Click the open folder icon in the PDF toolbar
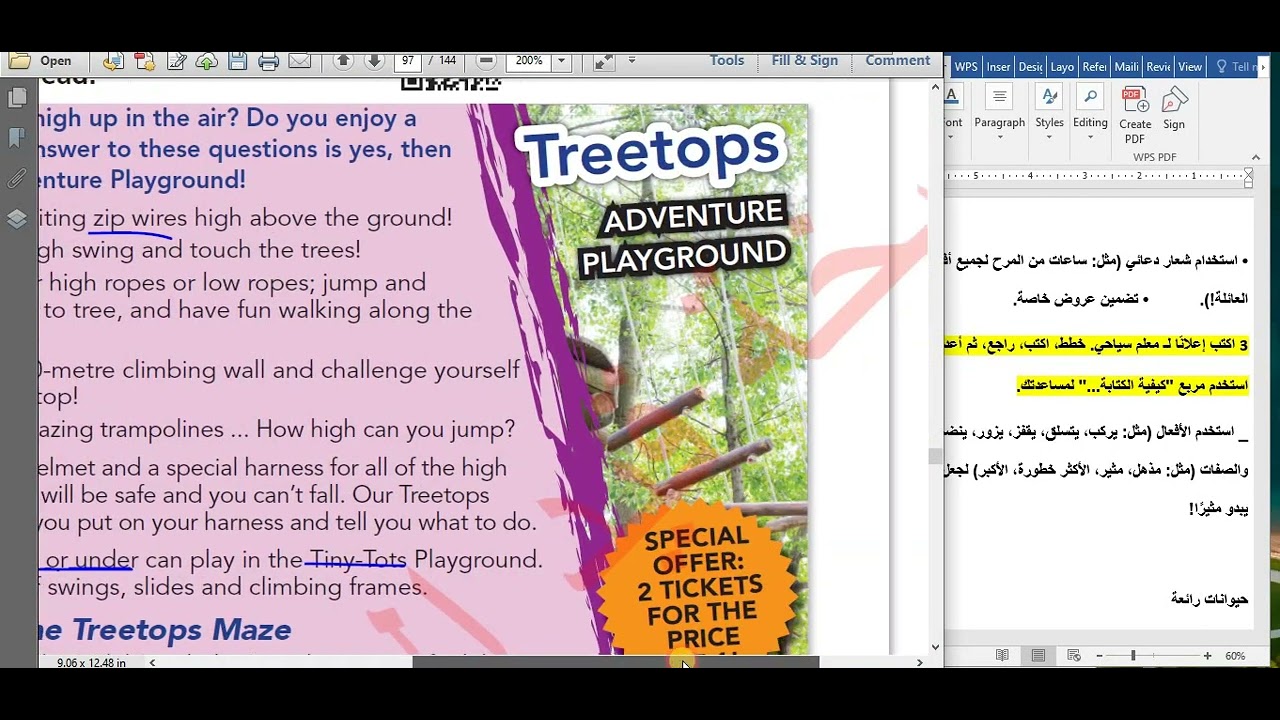1280x720 pixels. point(18,61)
